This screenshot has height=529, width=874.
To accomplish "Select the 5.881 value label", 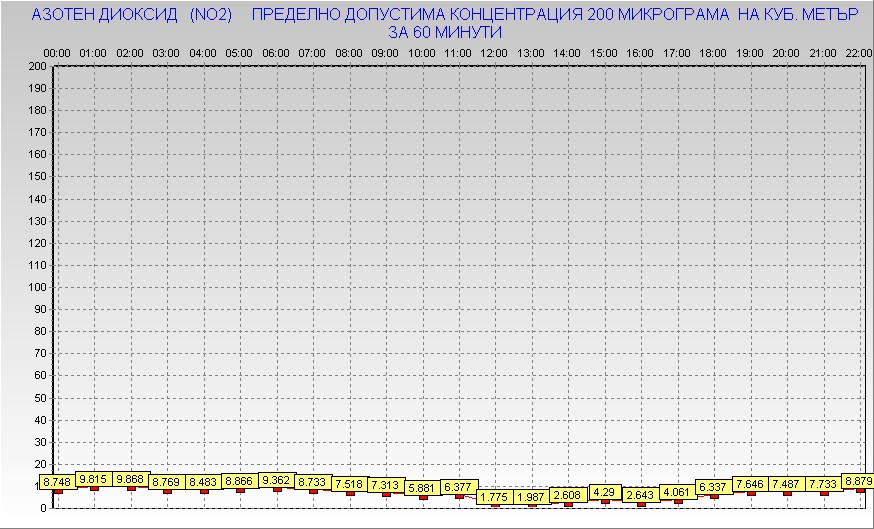I will (x=422, y=488).
